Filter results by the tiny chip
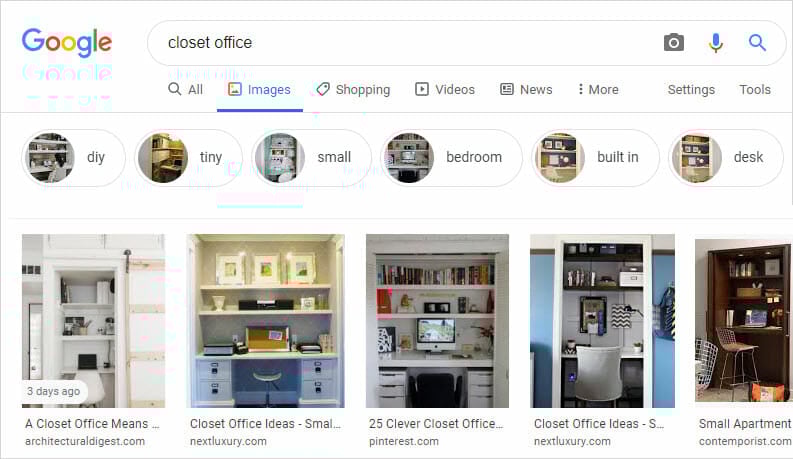The width and height of the screenshot is (793, 459). (188, 158)
